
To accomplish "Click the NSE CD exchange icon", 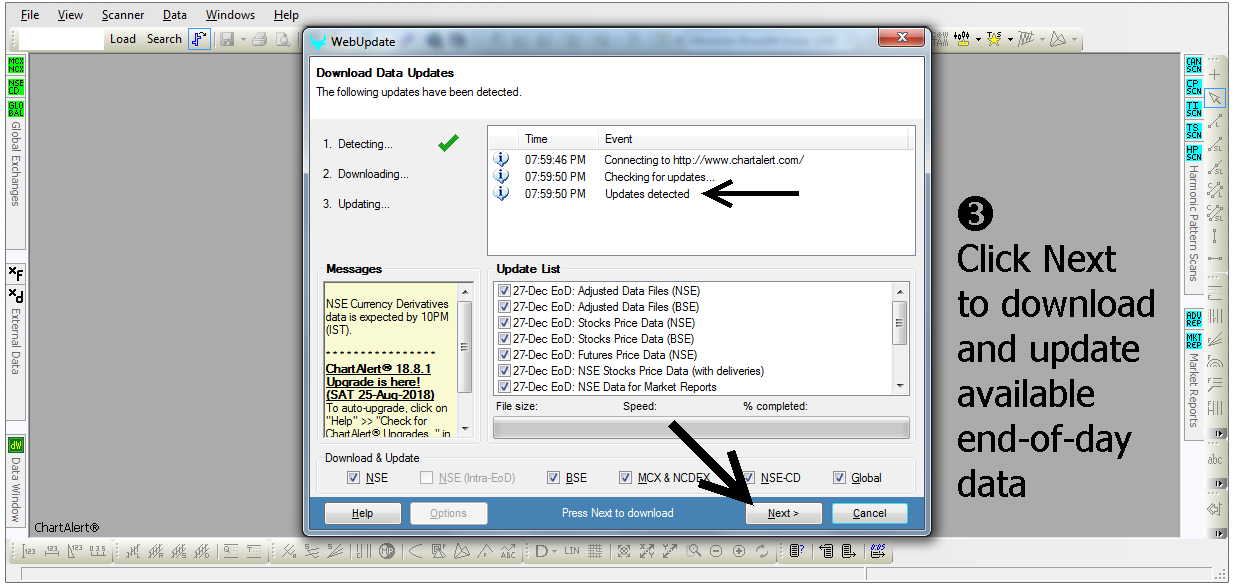I will [x=16, y=87].
